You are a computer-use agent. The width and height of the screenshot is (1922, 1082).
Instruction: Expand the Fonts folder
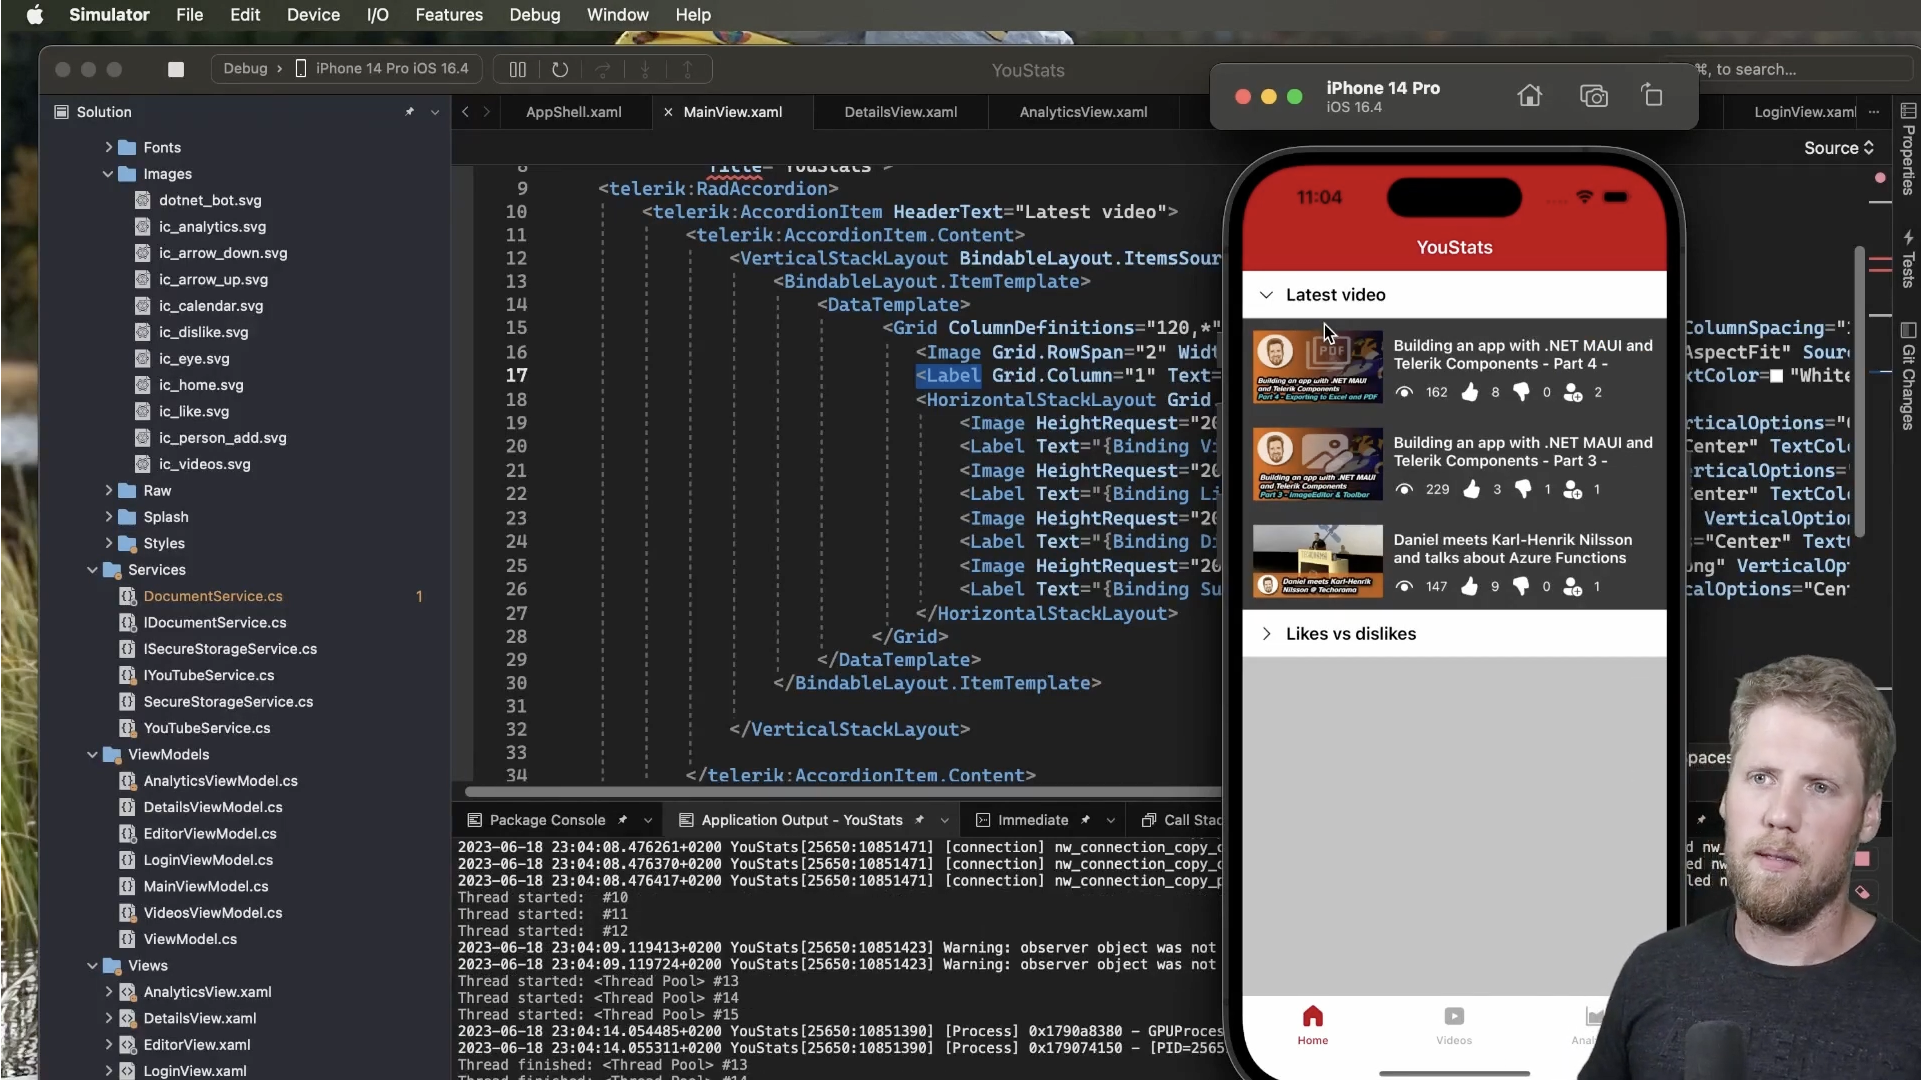108,147
